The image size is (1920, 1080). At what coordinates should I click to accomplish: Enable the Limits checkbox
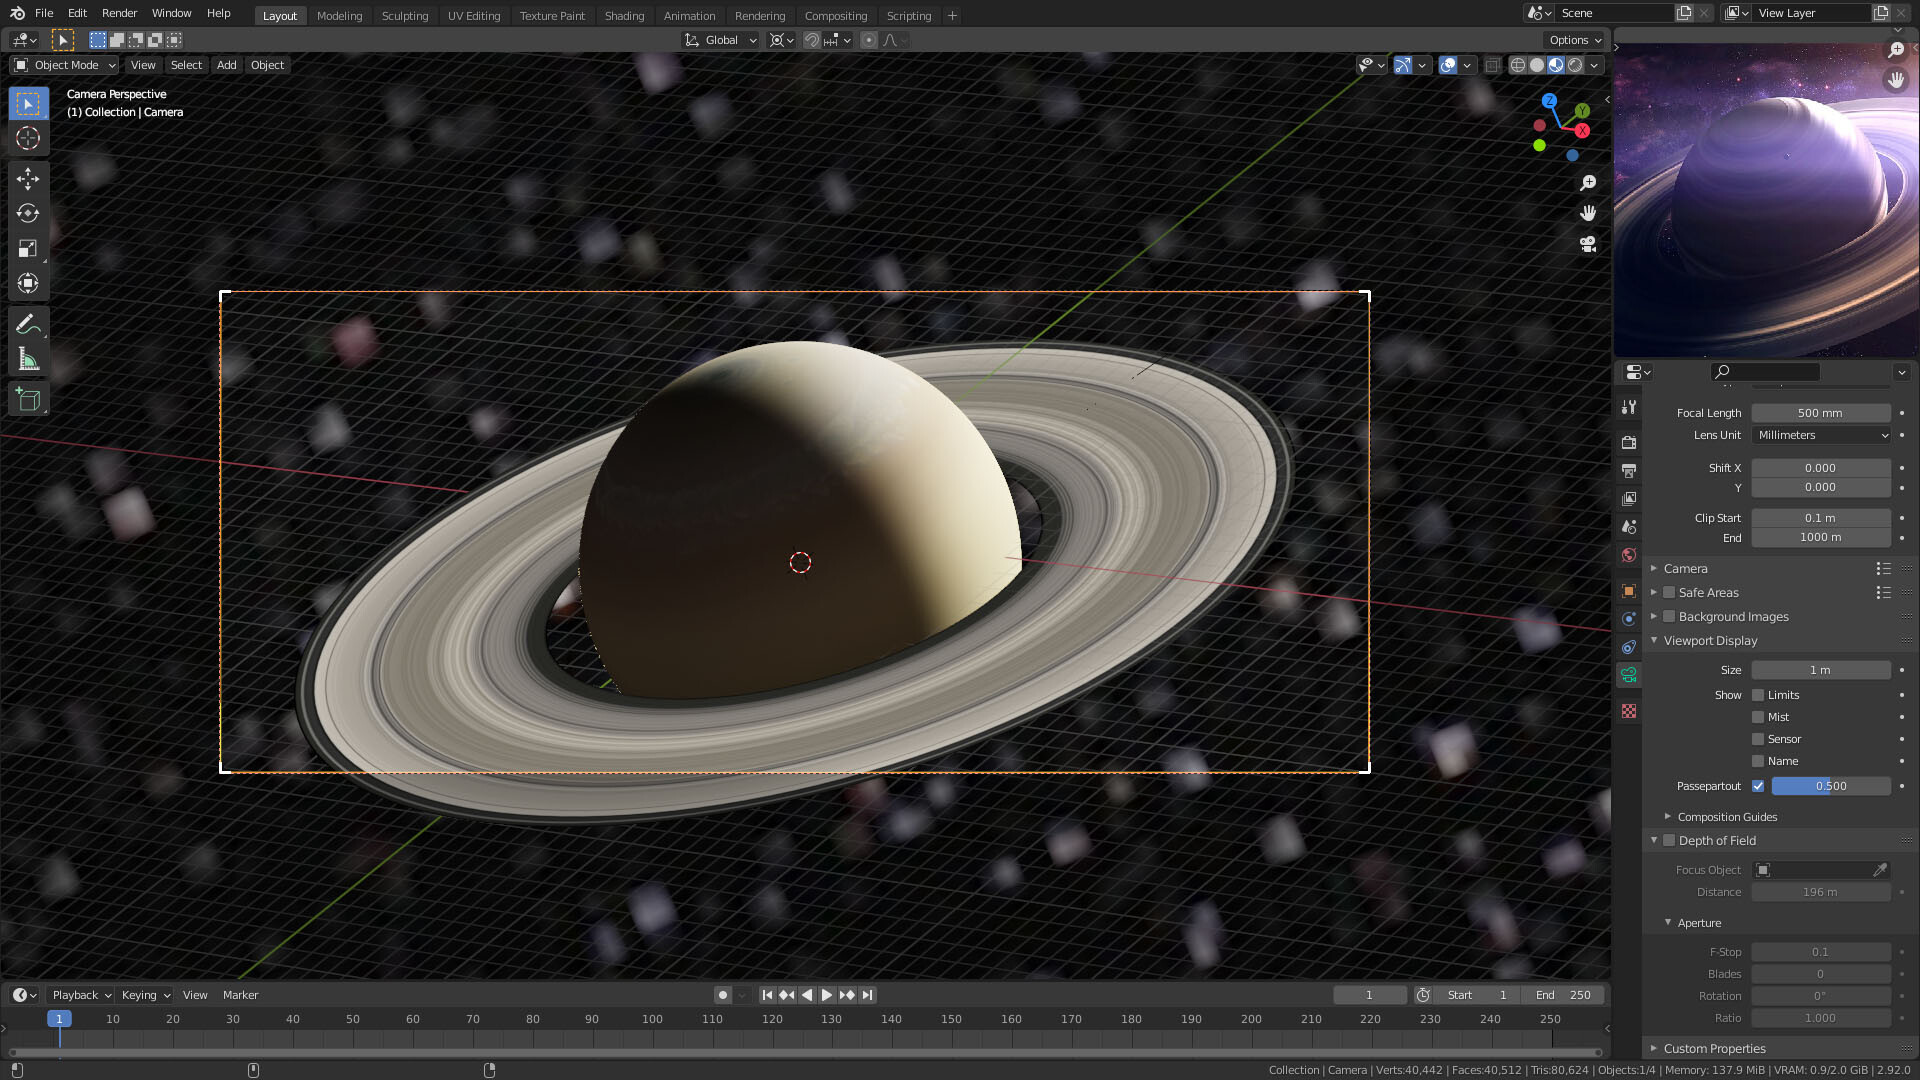coord(1758,695)
